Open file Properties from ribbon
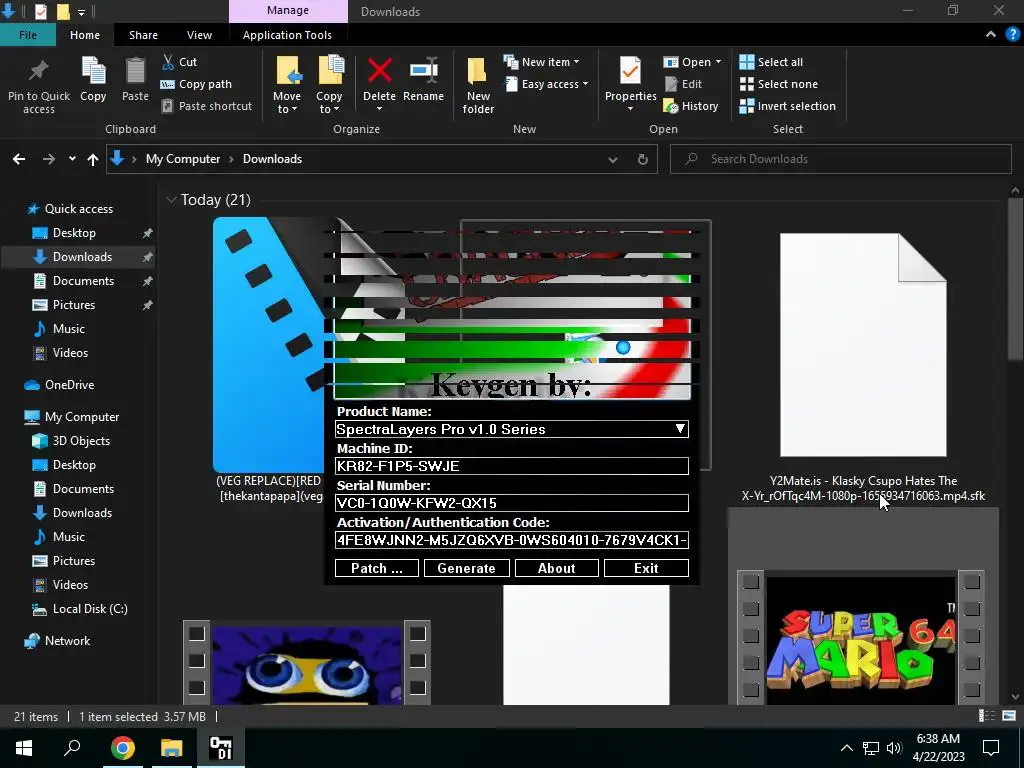 point(630,84)
